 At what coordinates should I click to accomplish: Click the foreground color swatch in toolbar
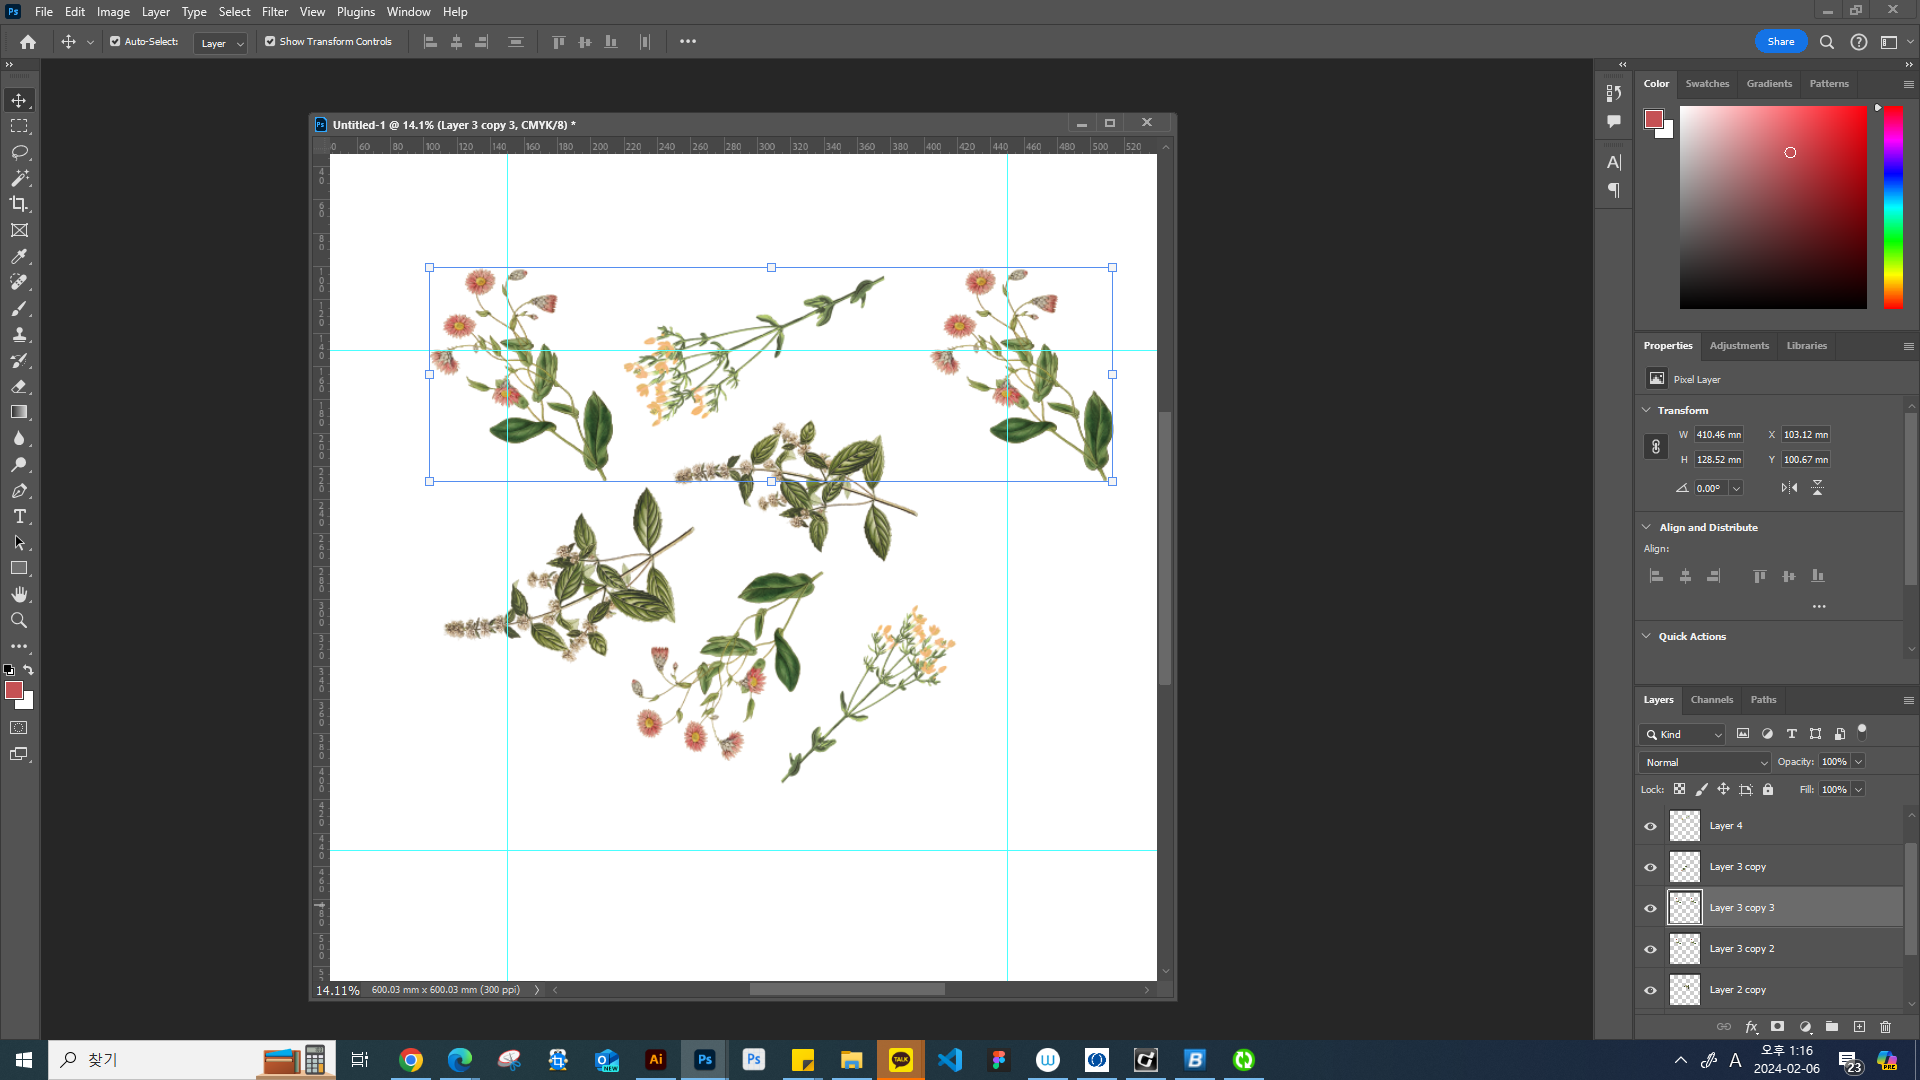(13, 690)
